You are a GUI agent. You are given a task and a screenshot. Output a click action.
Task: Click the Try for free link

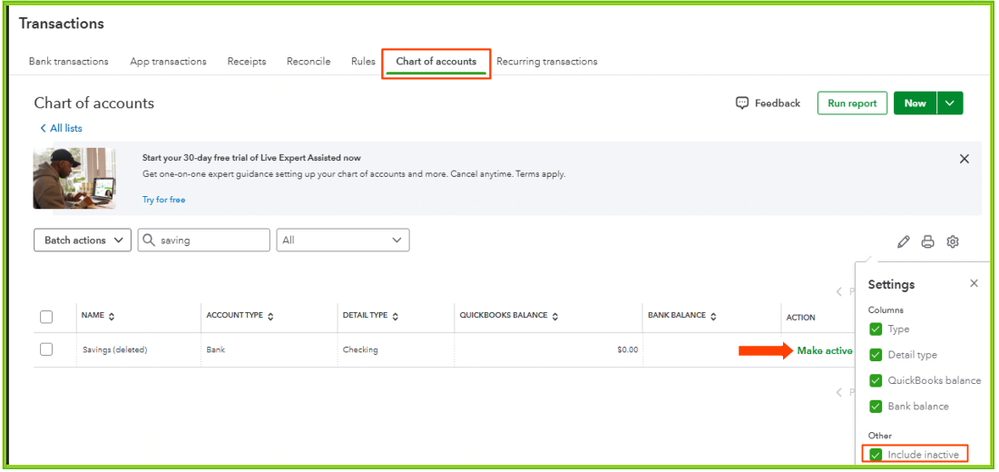tap(164, 199)
